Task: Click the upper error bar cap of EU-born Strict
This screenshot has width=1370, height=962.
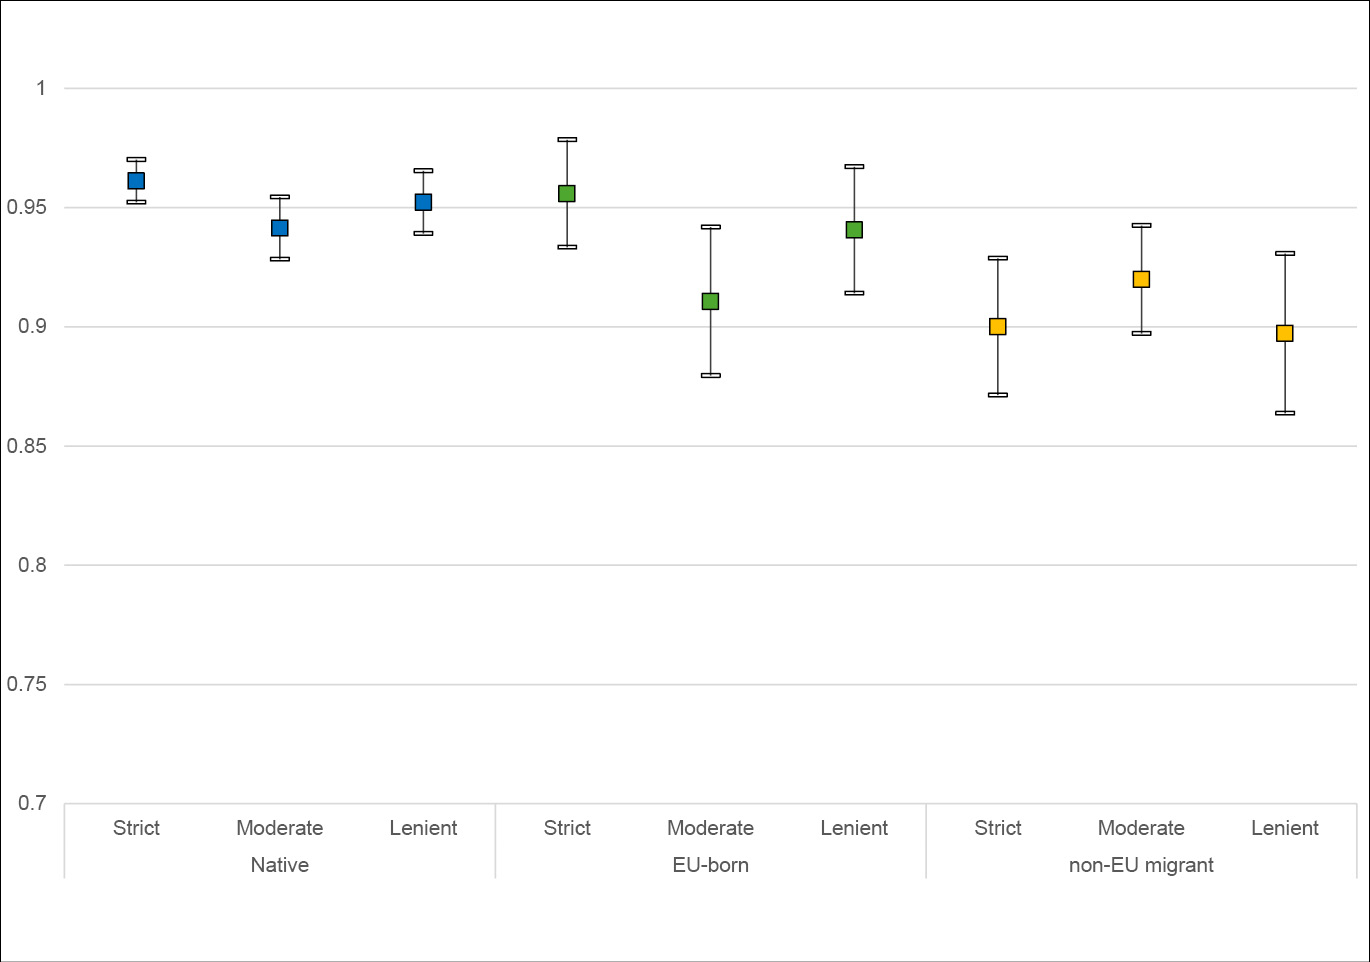Action: tap(567, 139)
